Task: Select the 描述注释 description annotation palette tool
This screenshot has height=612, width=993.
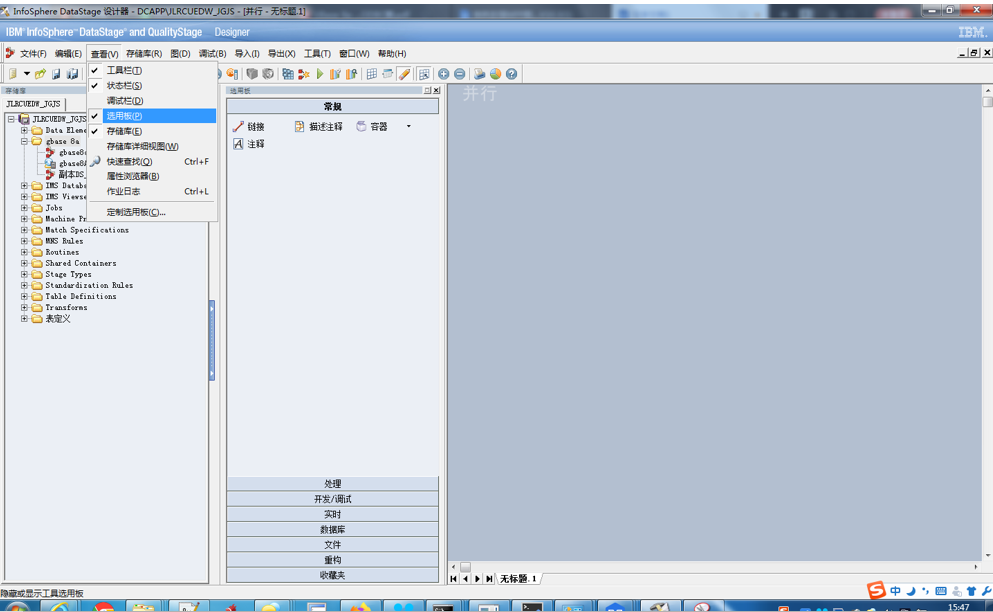Action: coord(319,127)
